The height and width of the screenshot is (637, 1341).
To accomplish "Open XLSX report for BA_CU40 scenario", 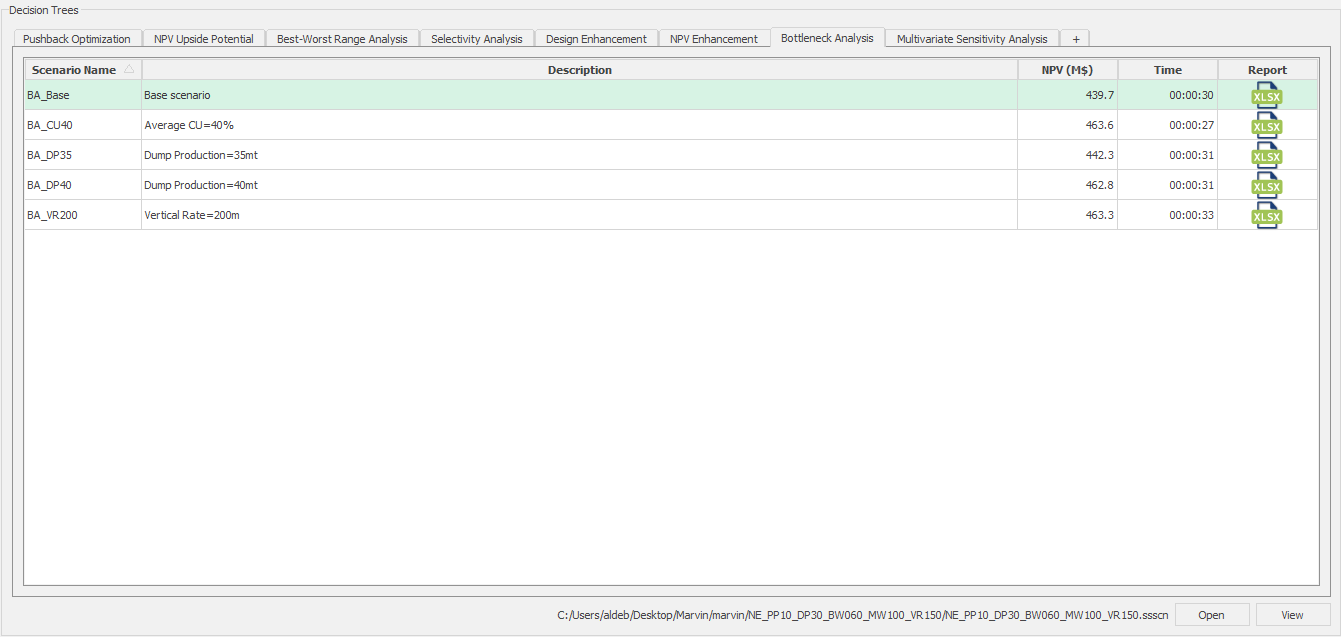I will [x=1267, y=125].
